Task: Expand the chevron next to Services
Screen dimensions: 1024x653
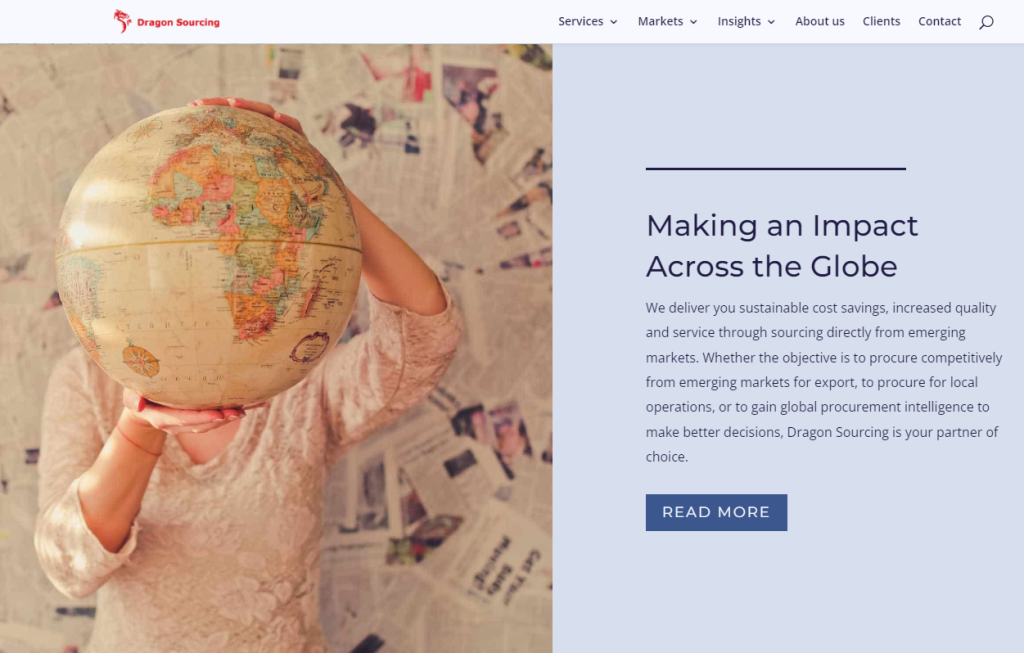Action: click(614, 22)
